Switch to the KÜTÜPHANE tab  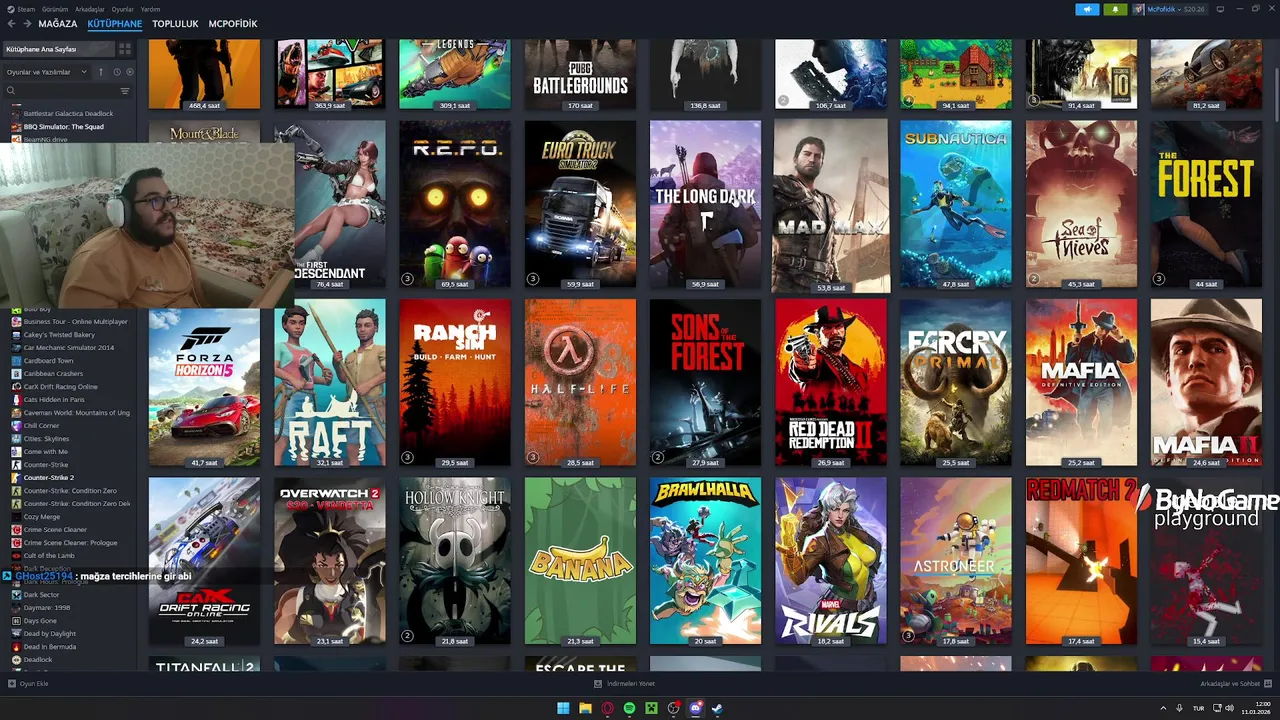pyautogui.click(x=114, y=23)
